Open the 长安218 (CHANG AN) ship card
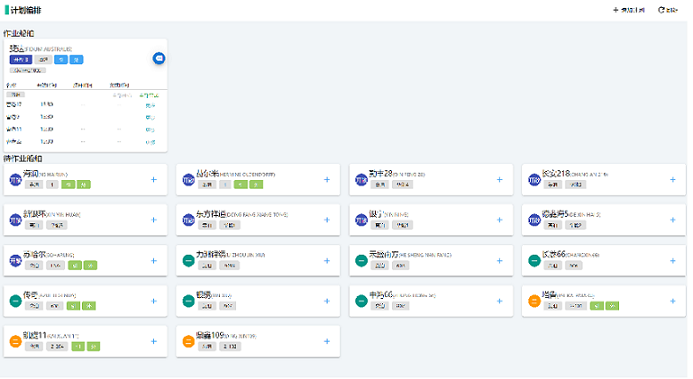 (x=603, y=180)
